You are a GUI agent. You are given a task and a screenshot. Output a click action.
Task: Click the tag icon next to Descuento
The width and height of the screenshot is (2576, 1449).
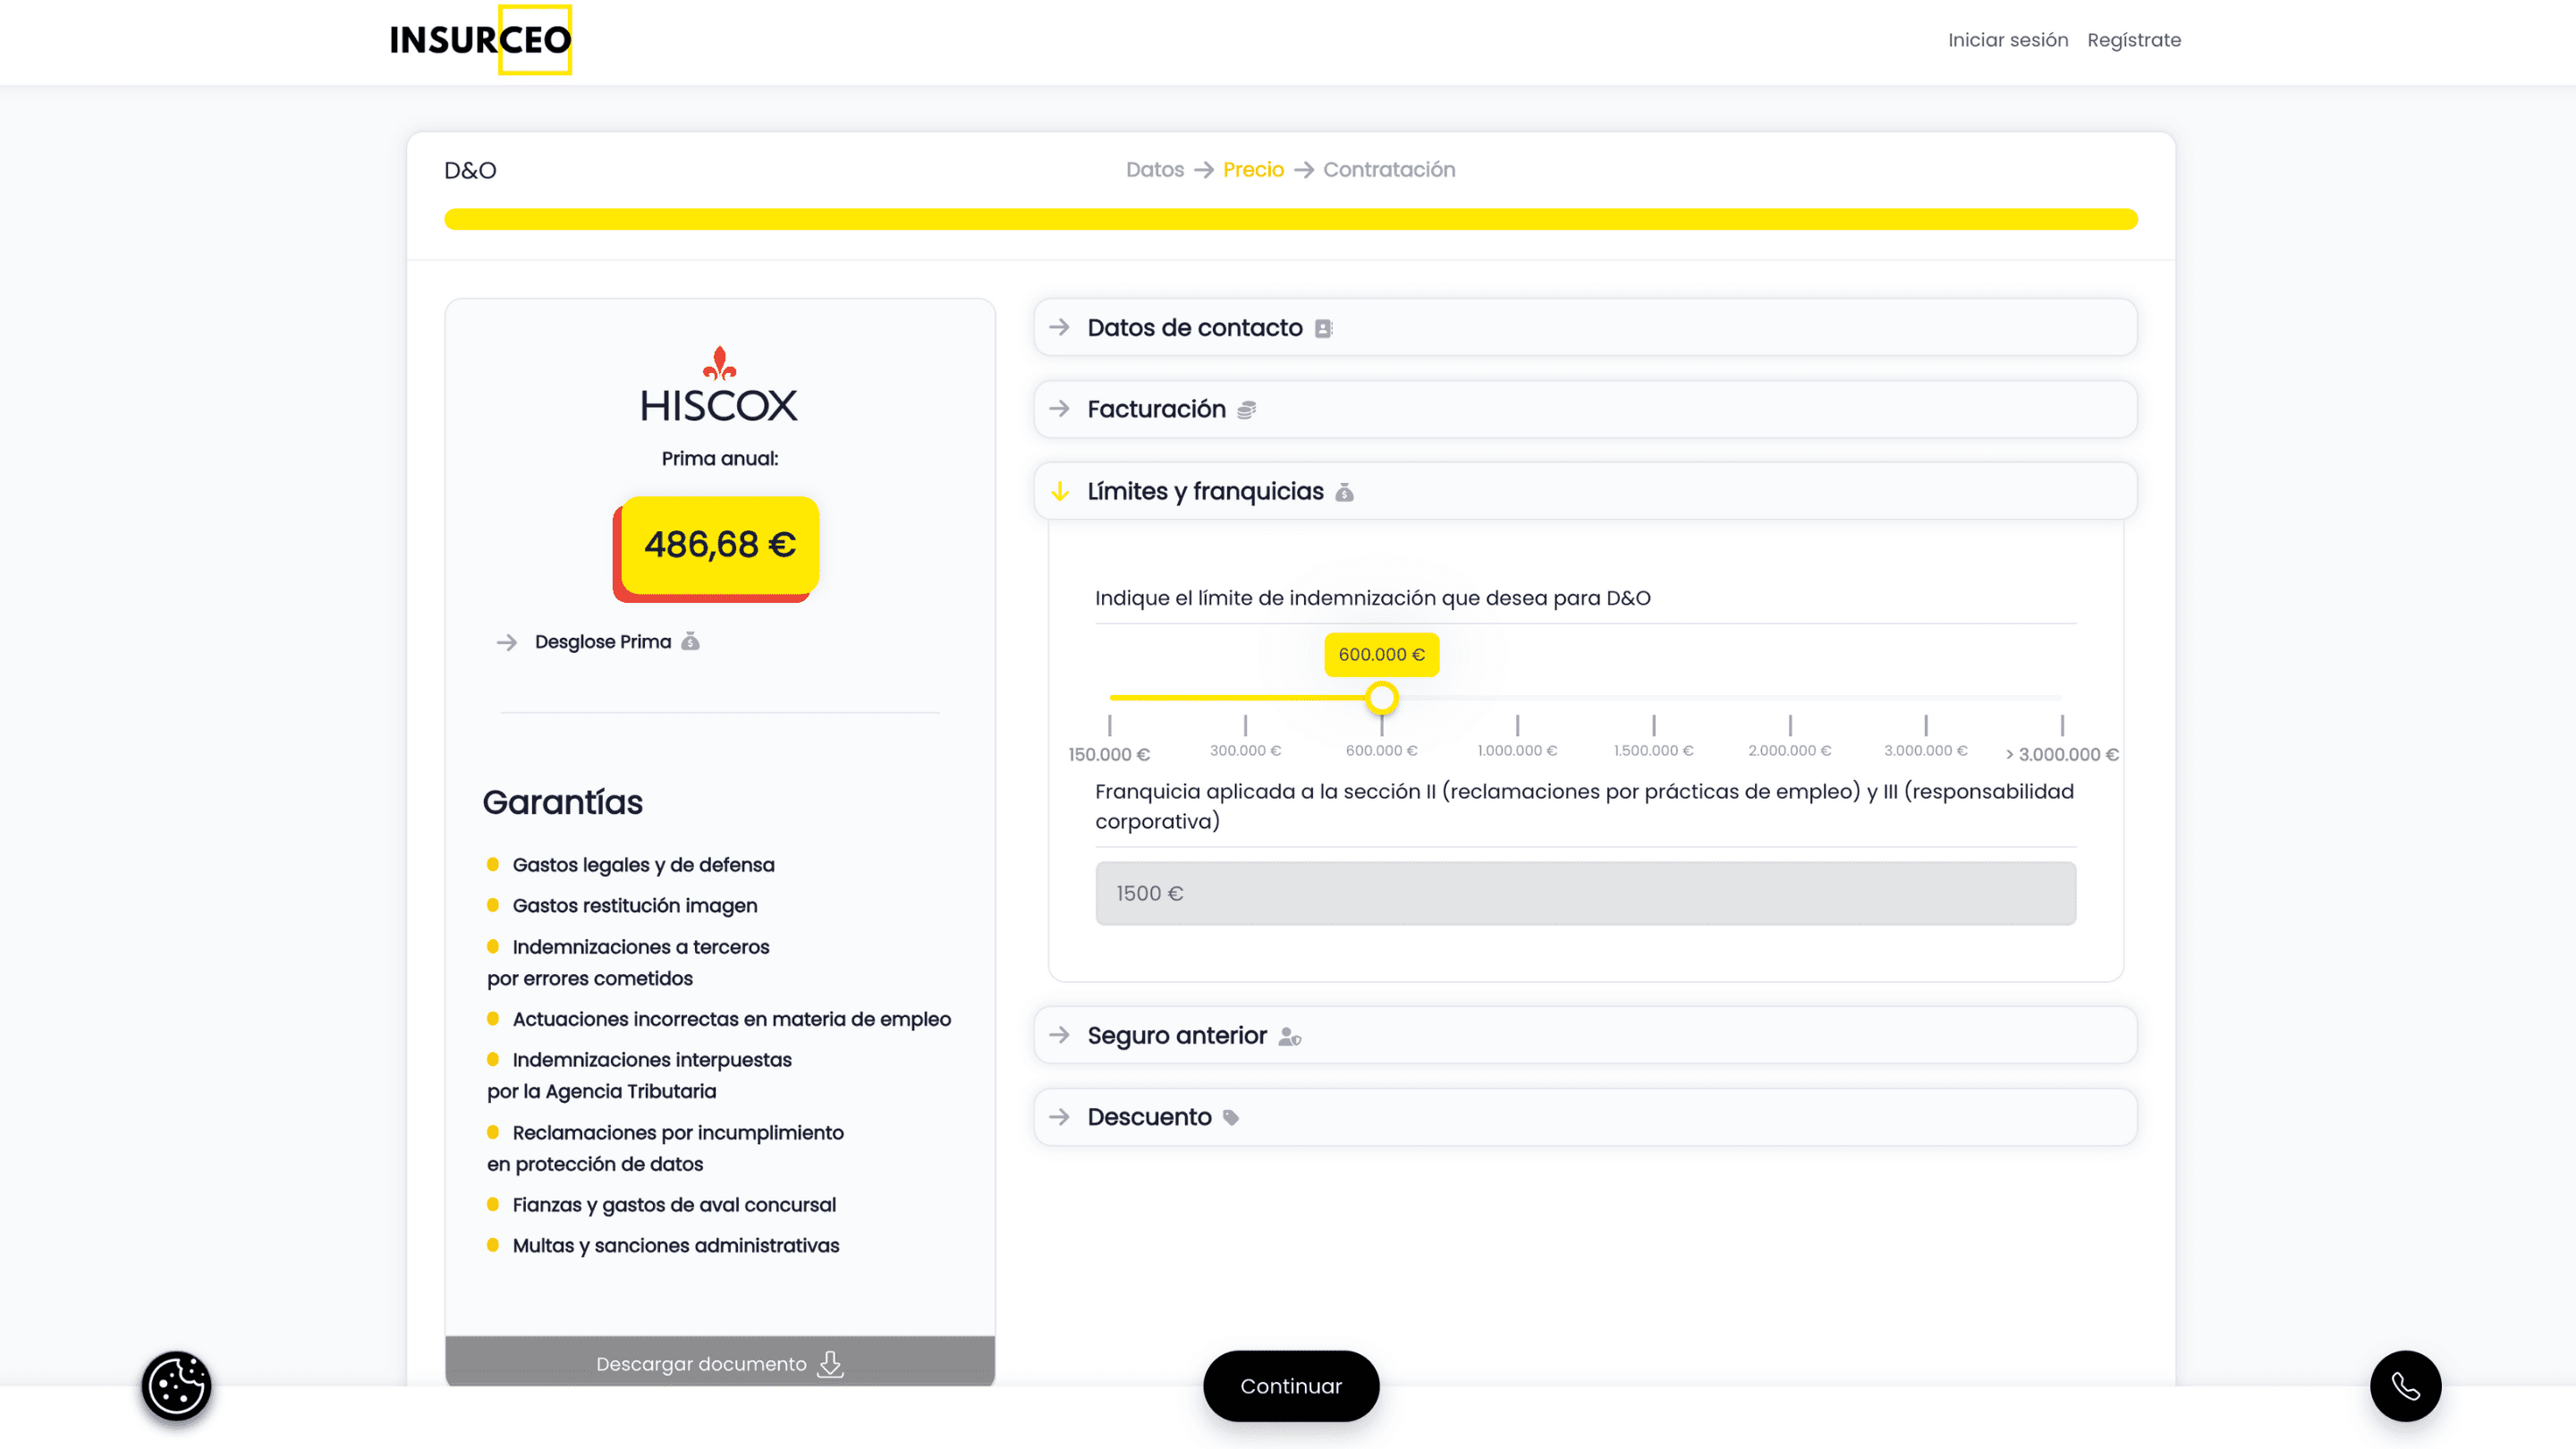point(1231,1118)
